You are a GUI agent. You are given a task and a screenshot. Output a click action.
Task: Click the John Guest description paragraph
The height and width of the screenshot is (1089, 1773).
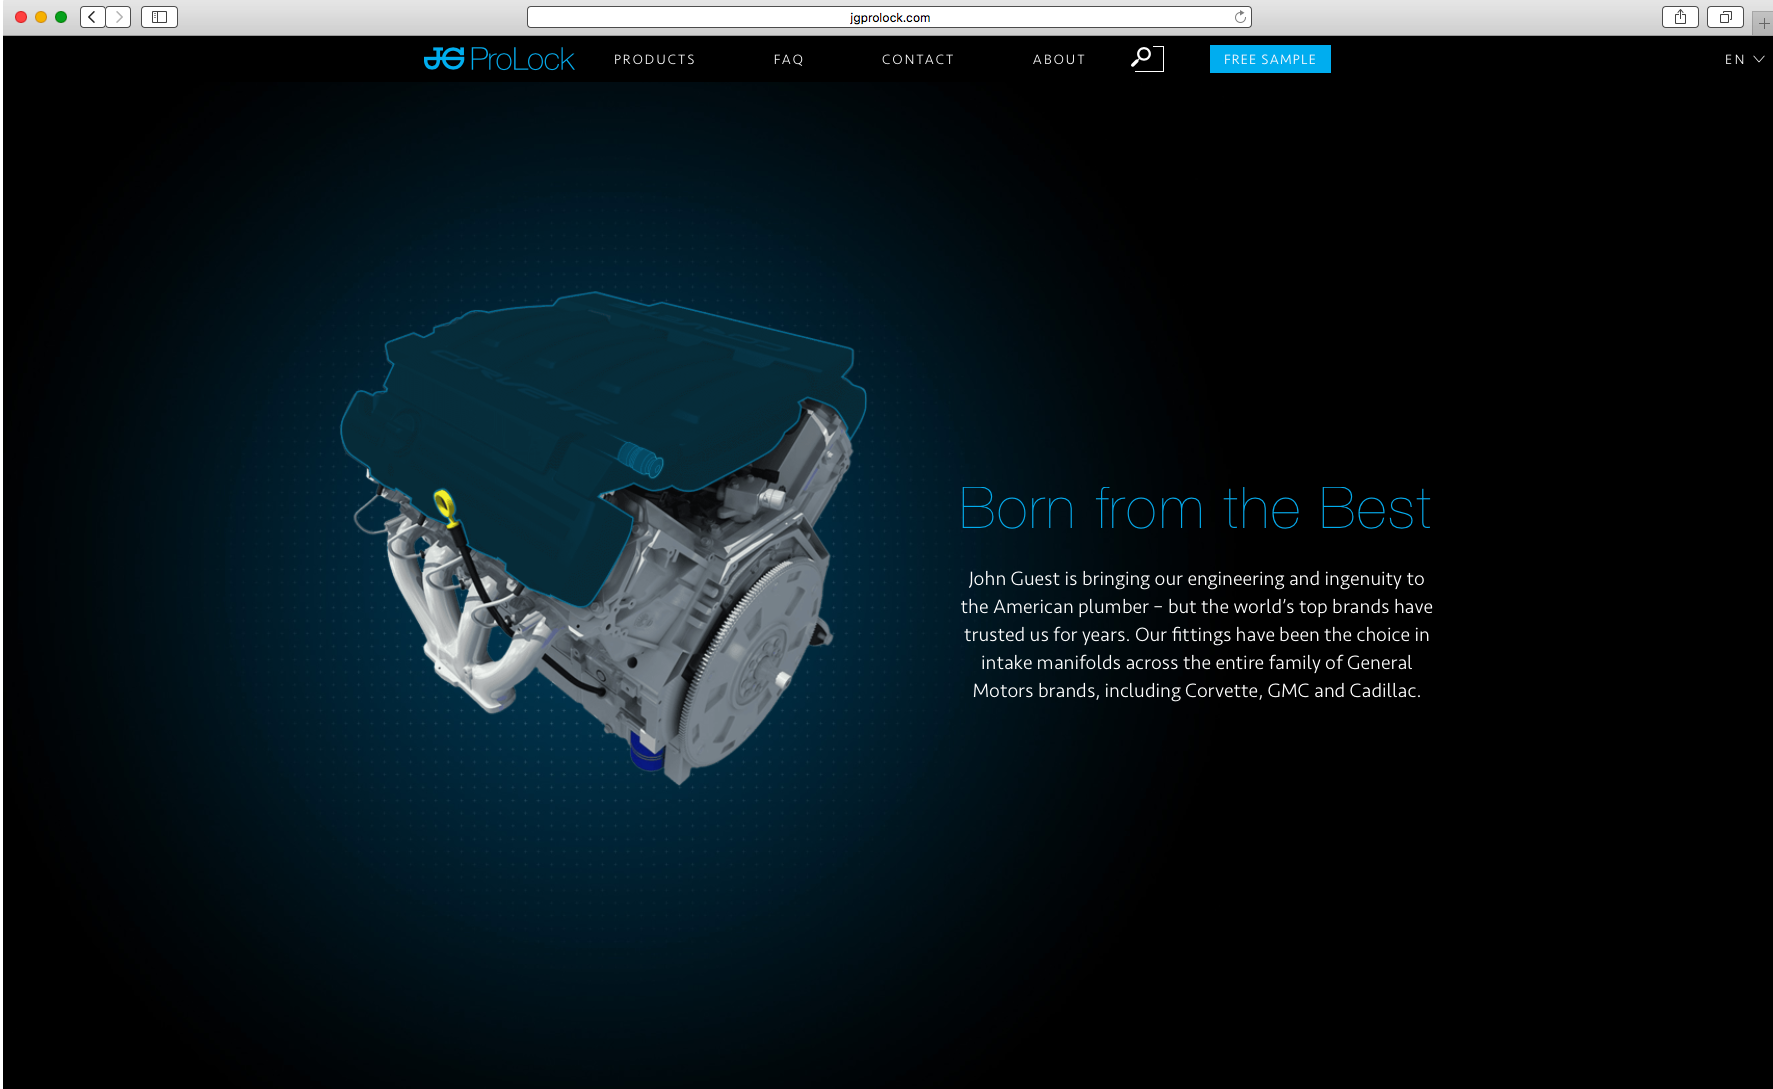click(x=1196, y=634)
